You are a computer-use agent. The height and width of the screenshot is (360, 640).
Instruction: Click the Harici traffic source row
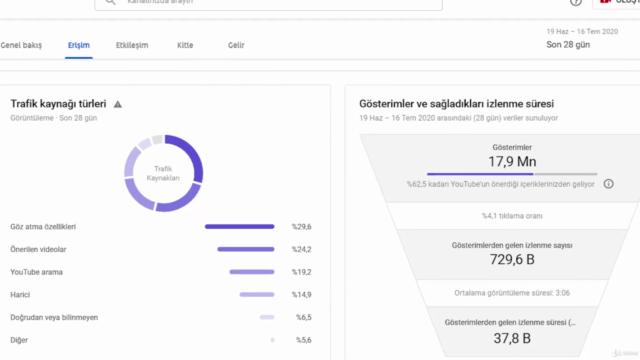[x=161, y=295]
